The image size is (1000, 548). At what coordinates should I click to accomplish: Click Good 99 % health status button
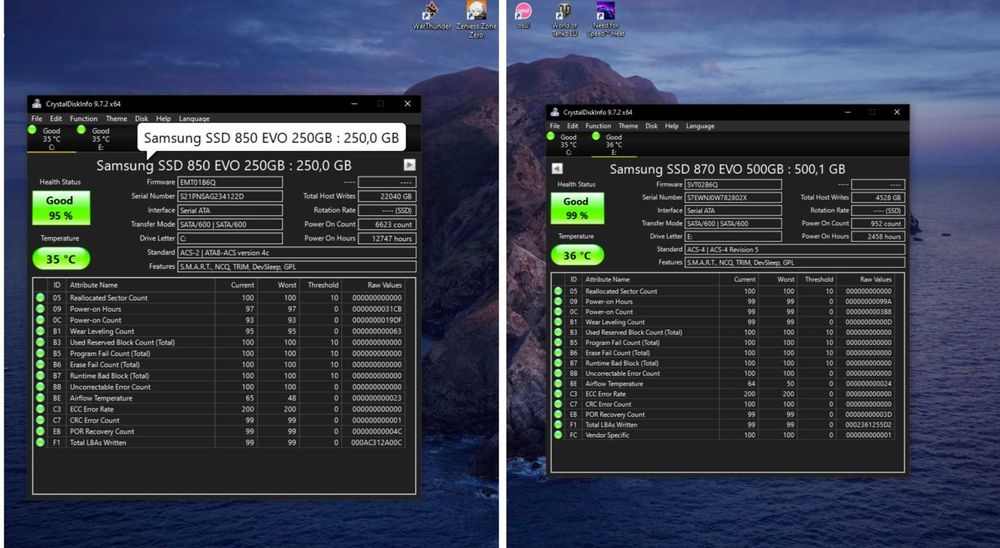577,209
